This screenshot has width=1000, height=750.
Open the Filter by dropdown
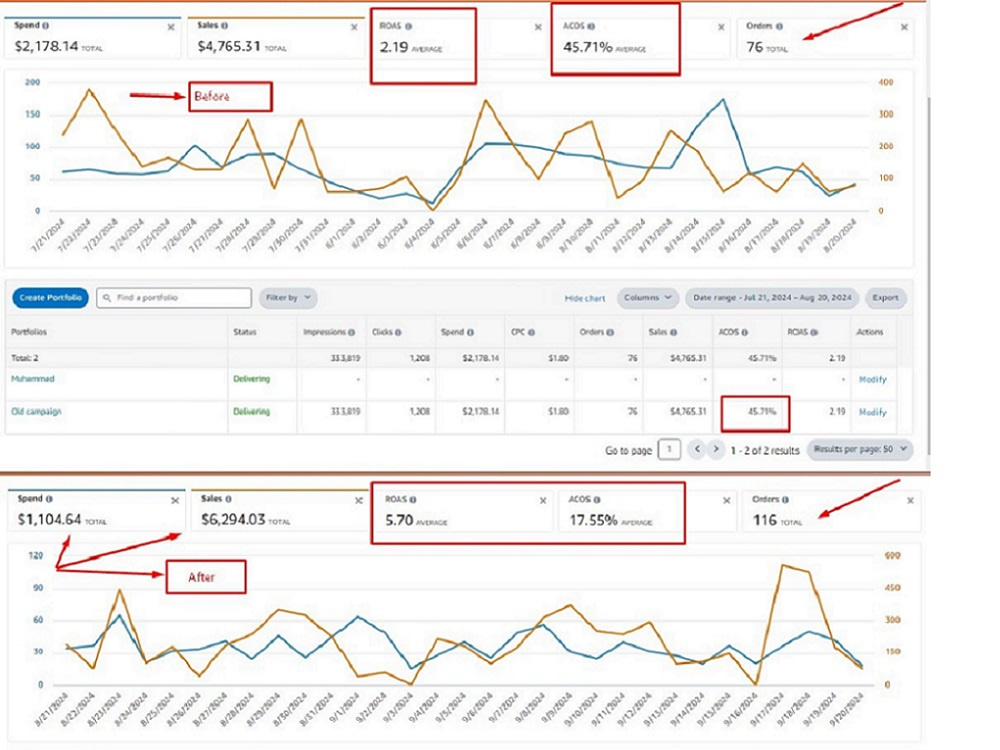pyautogui.click(x=288, y=297)
